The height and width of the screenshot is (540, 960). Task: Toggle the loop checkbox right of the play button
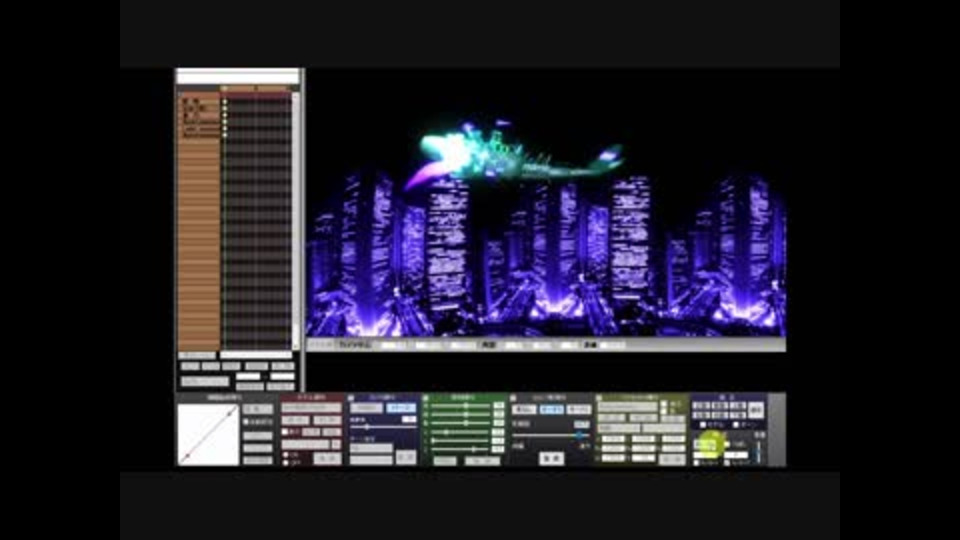point(727,444)
